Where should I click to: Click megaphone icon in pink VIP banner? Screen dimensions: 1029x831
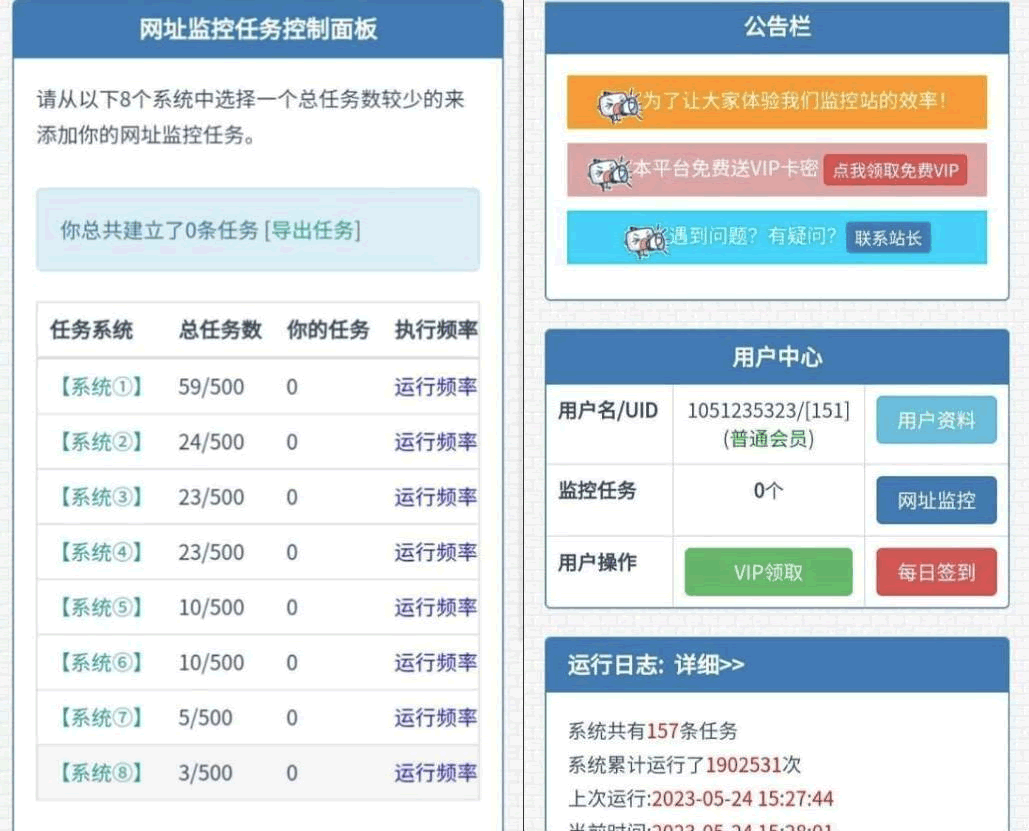click(607, 171)
